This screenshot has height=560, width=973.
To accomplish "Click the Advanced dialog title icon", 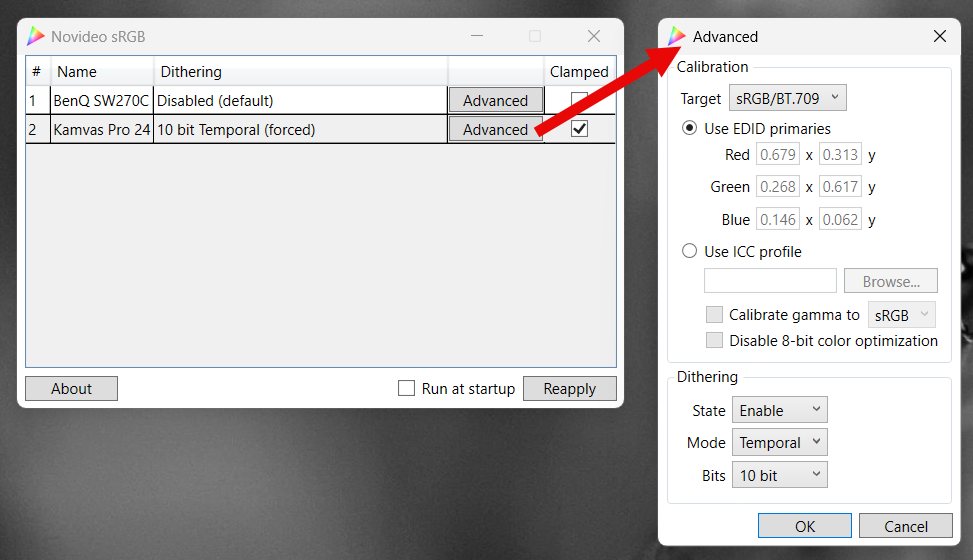I will 677,37.
